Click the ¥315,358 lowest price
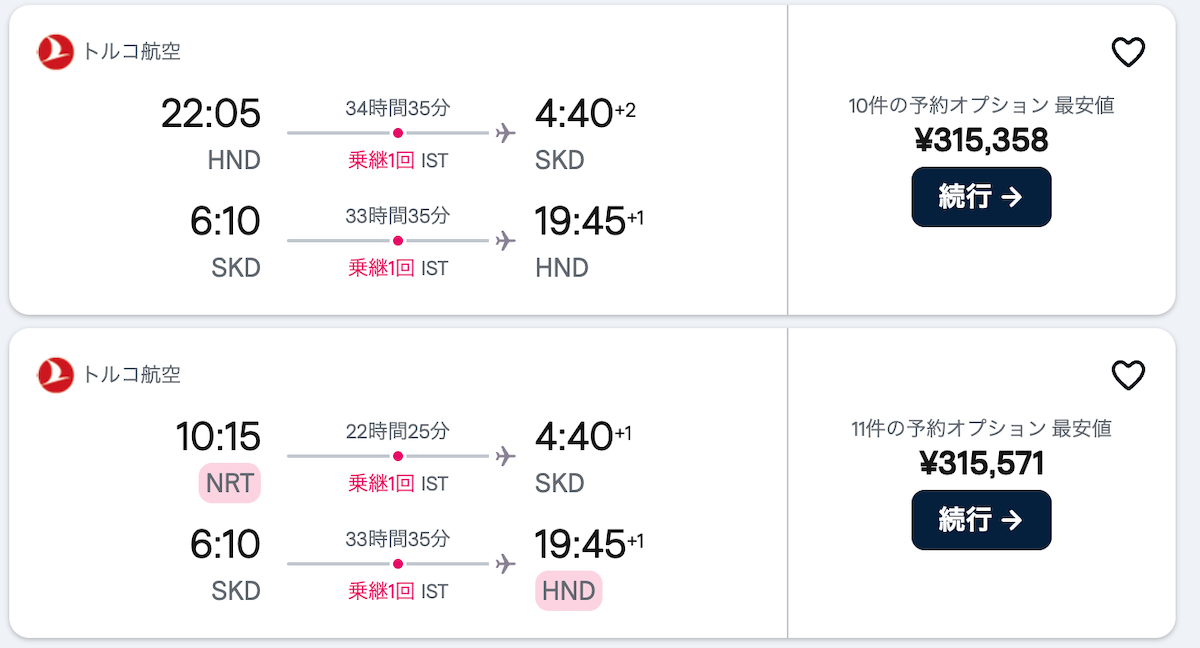The image size is (1200, 648). [981, 140]
